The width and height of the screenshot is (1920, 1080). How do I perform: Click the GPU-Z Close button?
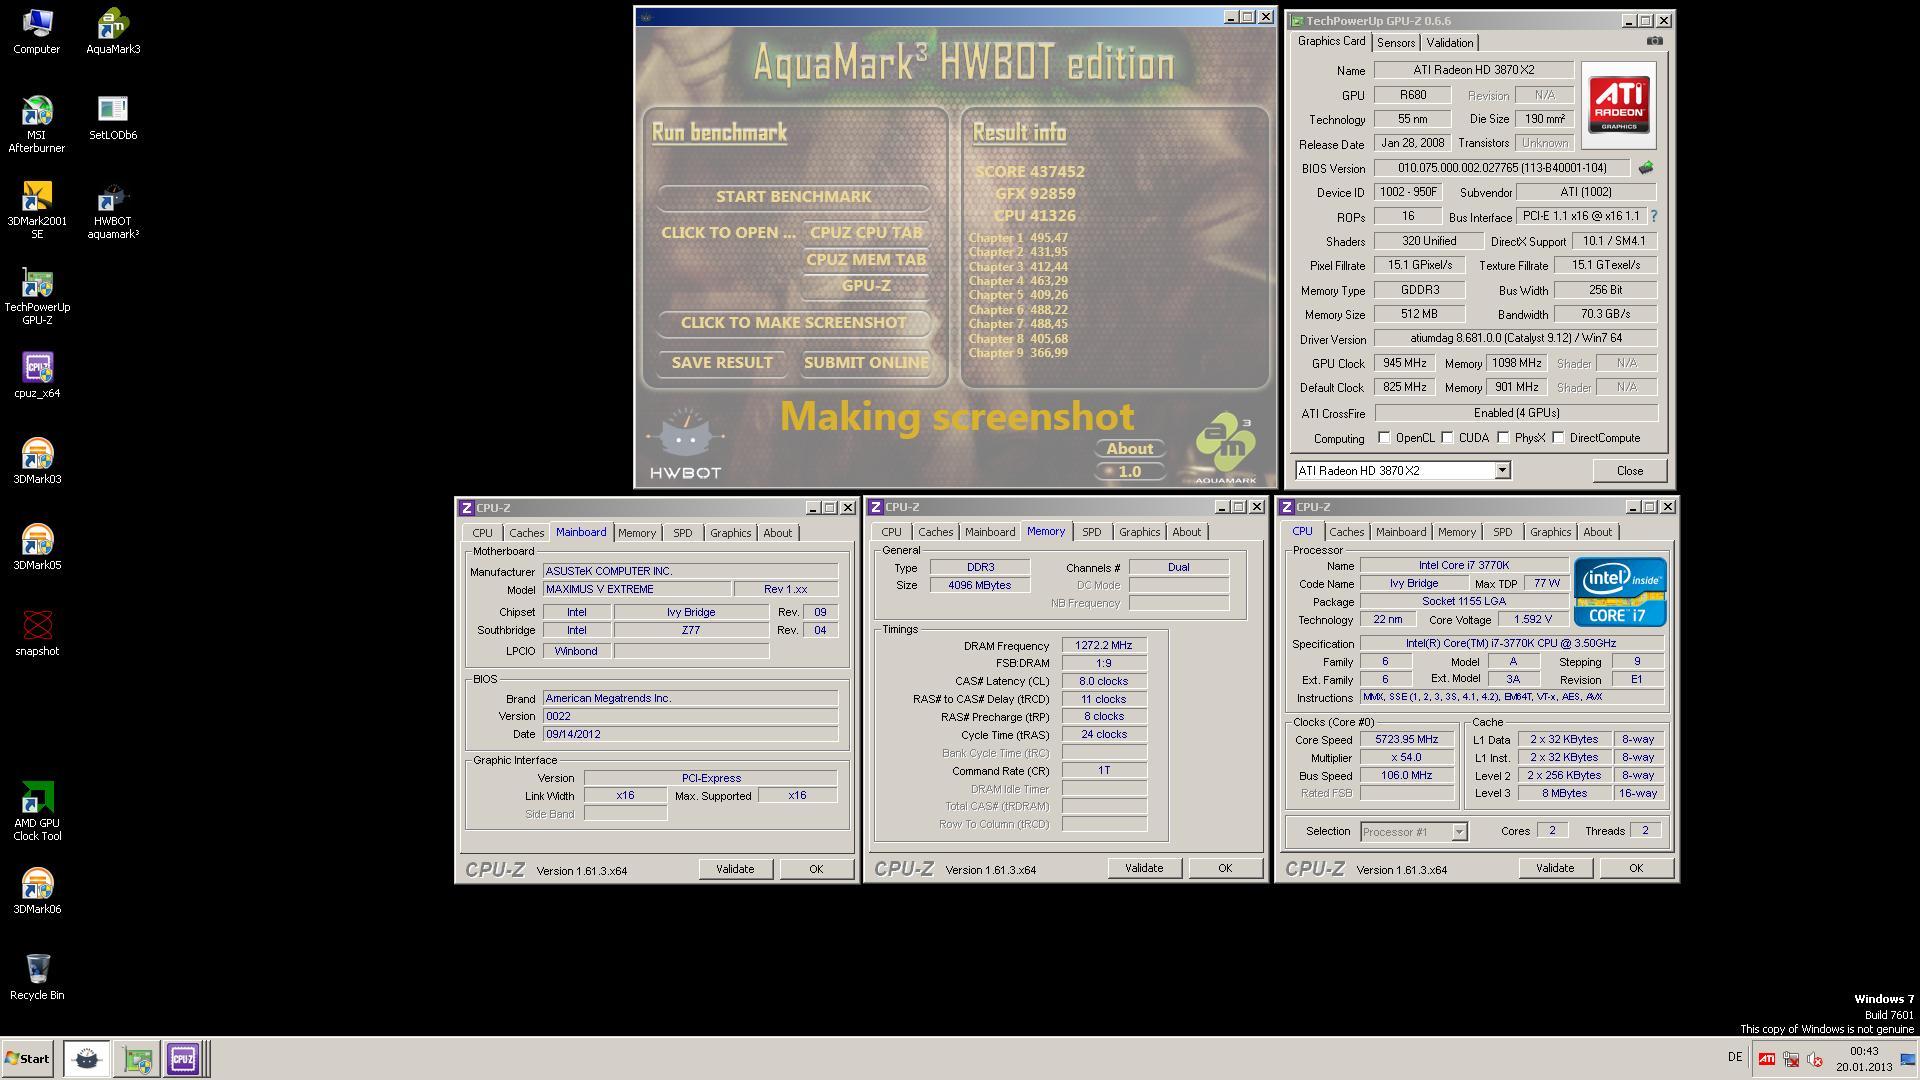[1629, 471]
